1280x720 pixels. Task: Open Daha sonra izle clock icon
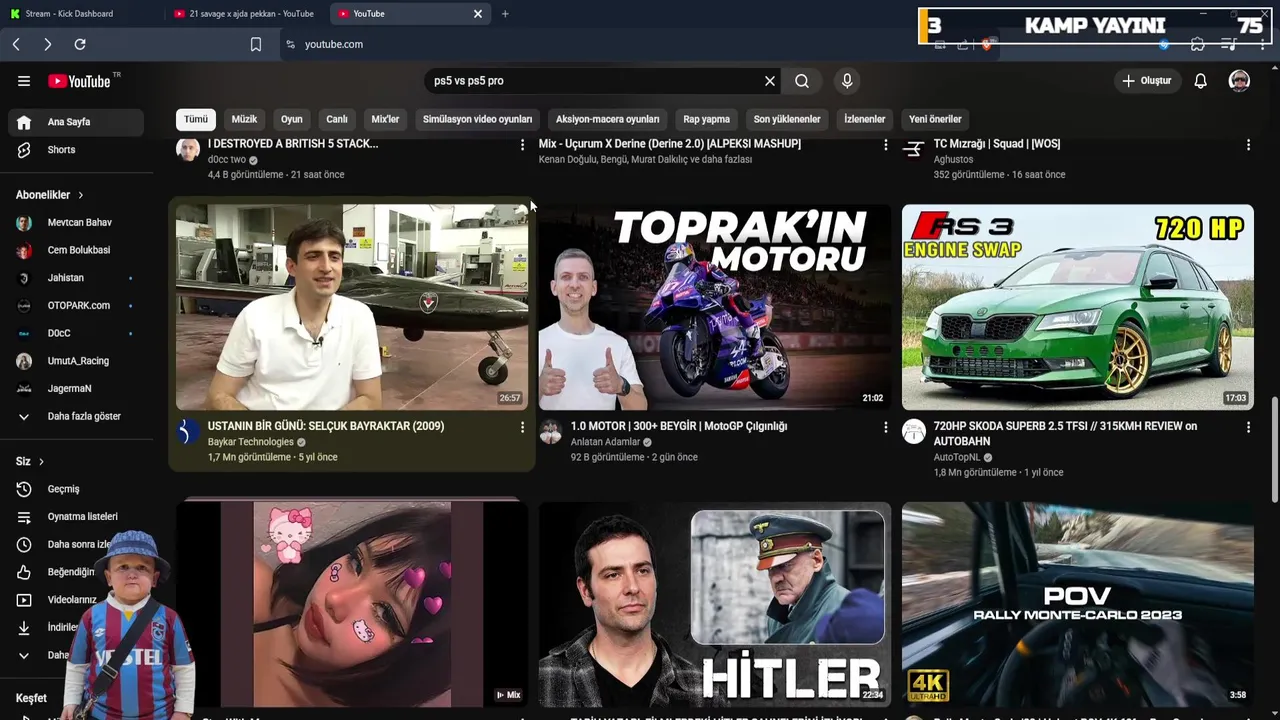click(x=24, y=545)
